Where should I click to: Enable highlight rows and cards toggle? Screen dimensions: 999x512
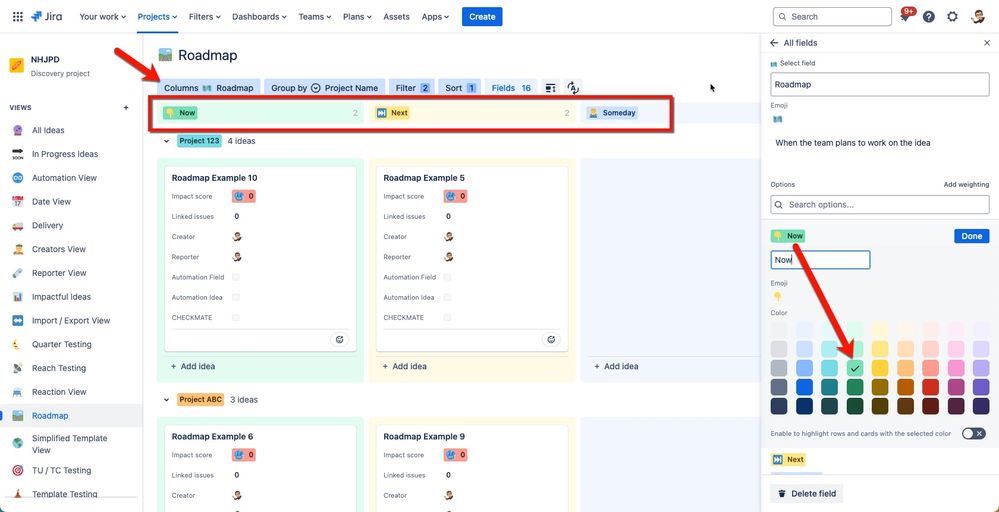974,434
